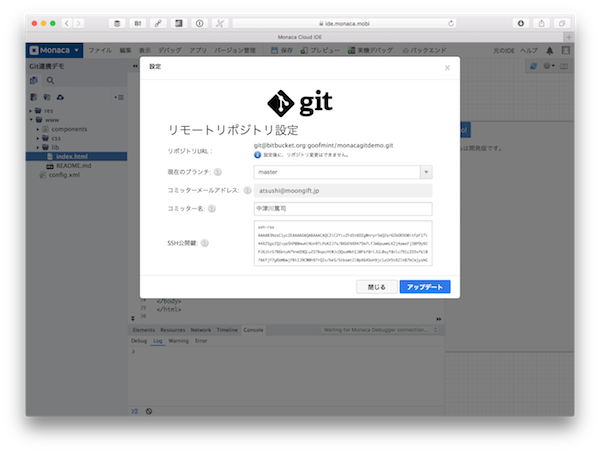Click the ヘルプ menu link

pyautogui.click(x=529, y=51)
